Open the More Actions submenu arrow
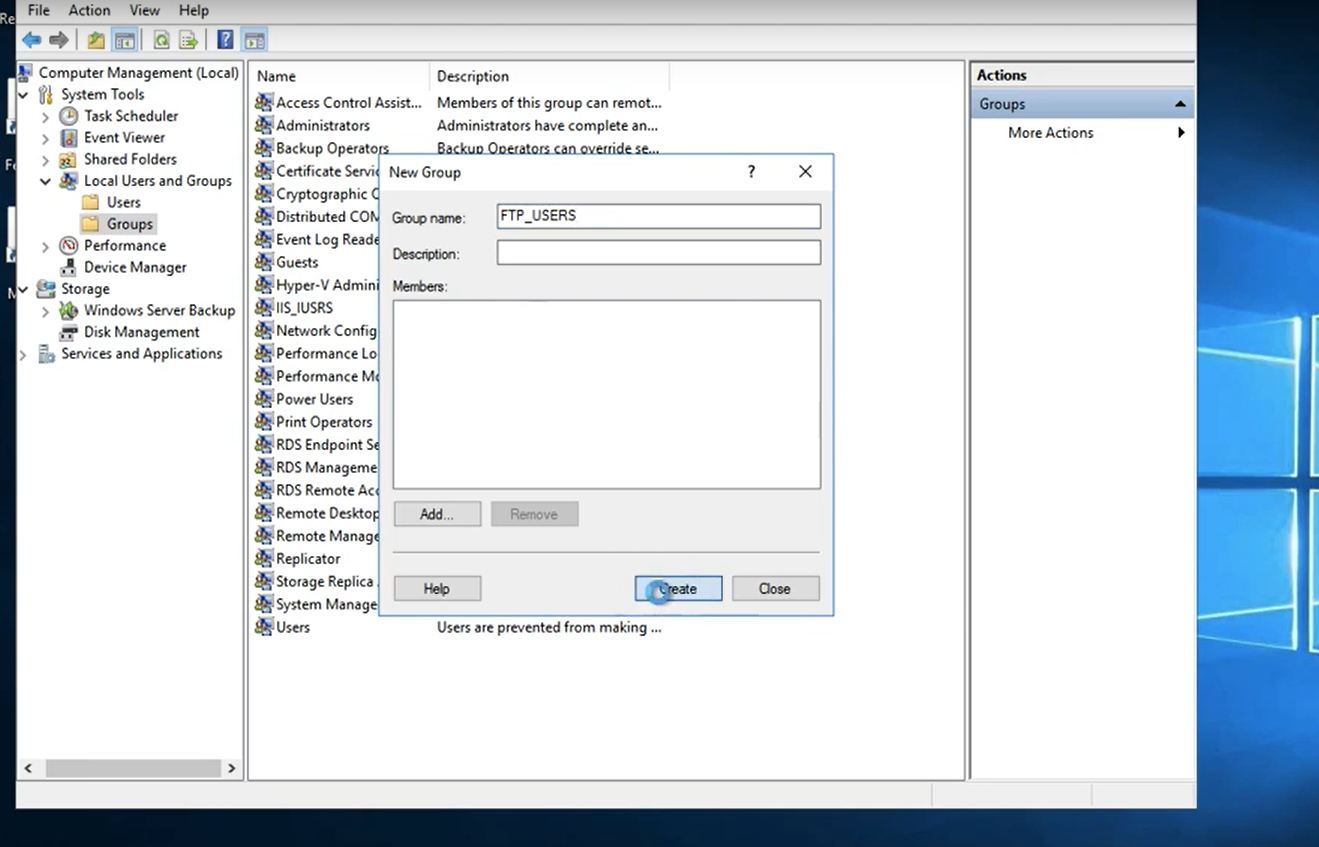Screen dimensions: 1319x847 point(1181,133)
